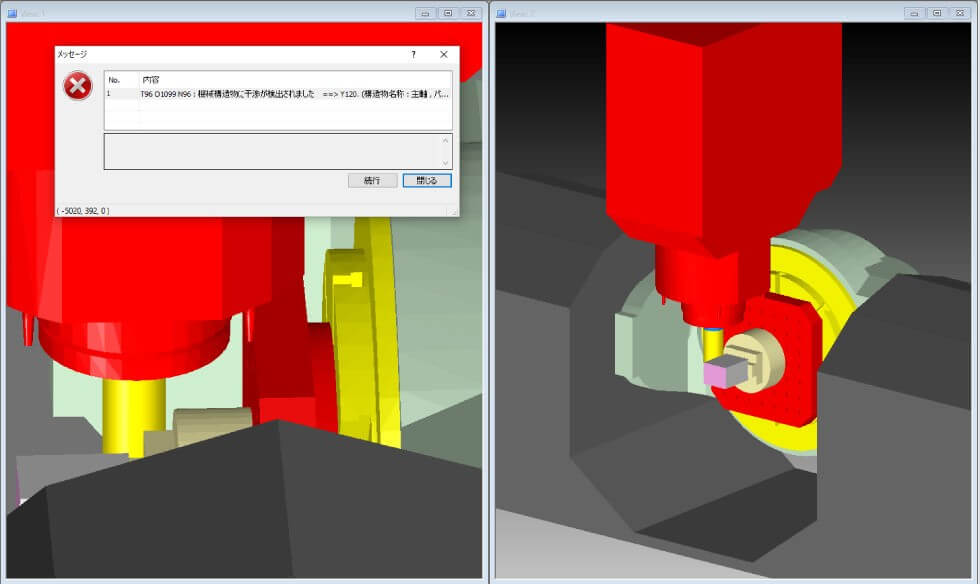Restore the View 1 window size
The height and width of the screenshot is (584, 980).
(x=448, y=13)
